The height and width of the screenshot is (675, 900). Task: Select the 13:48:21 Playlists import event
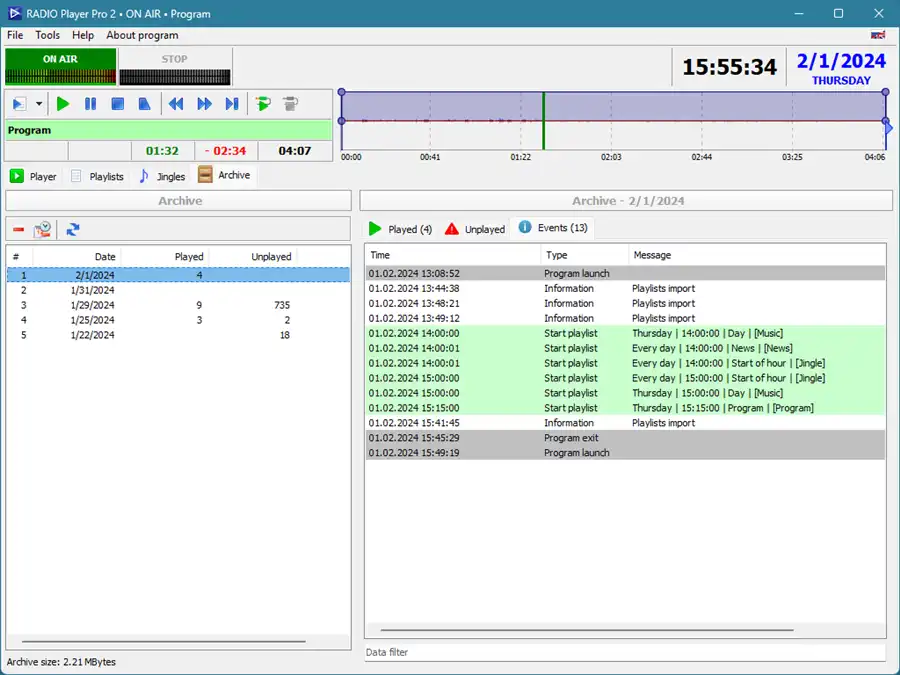[x=626, y=303]
